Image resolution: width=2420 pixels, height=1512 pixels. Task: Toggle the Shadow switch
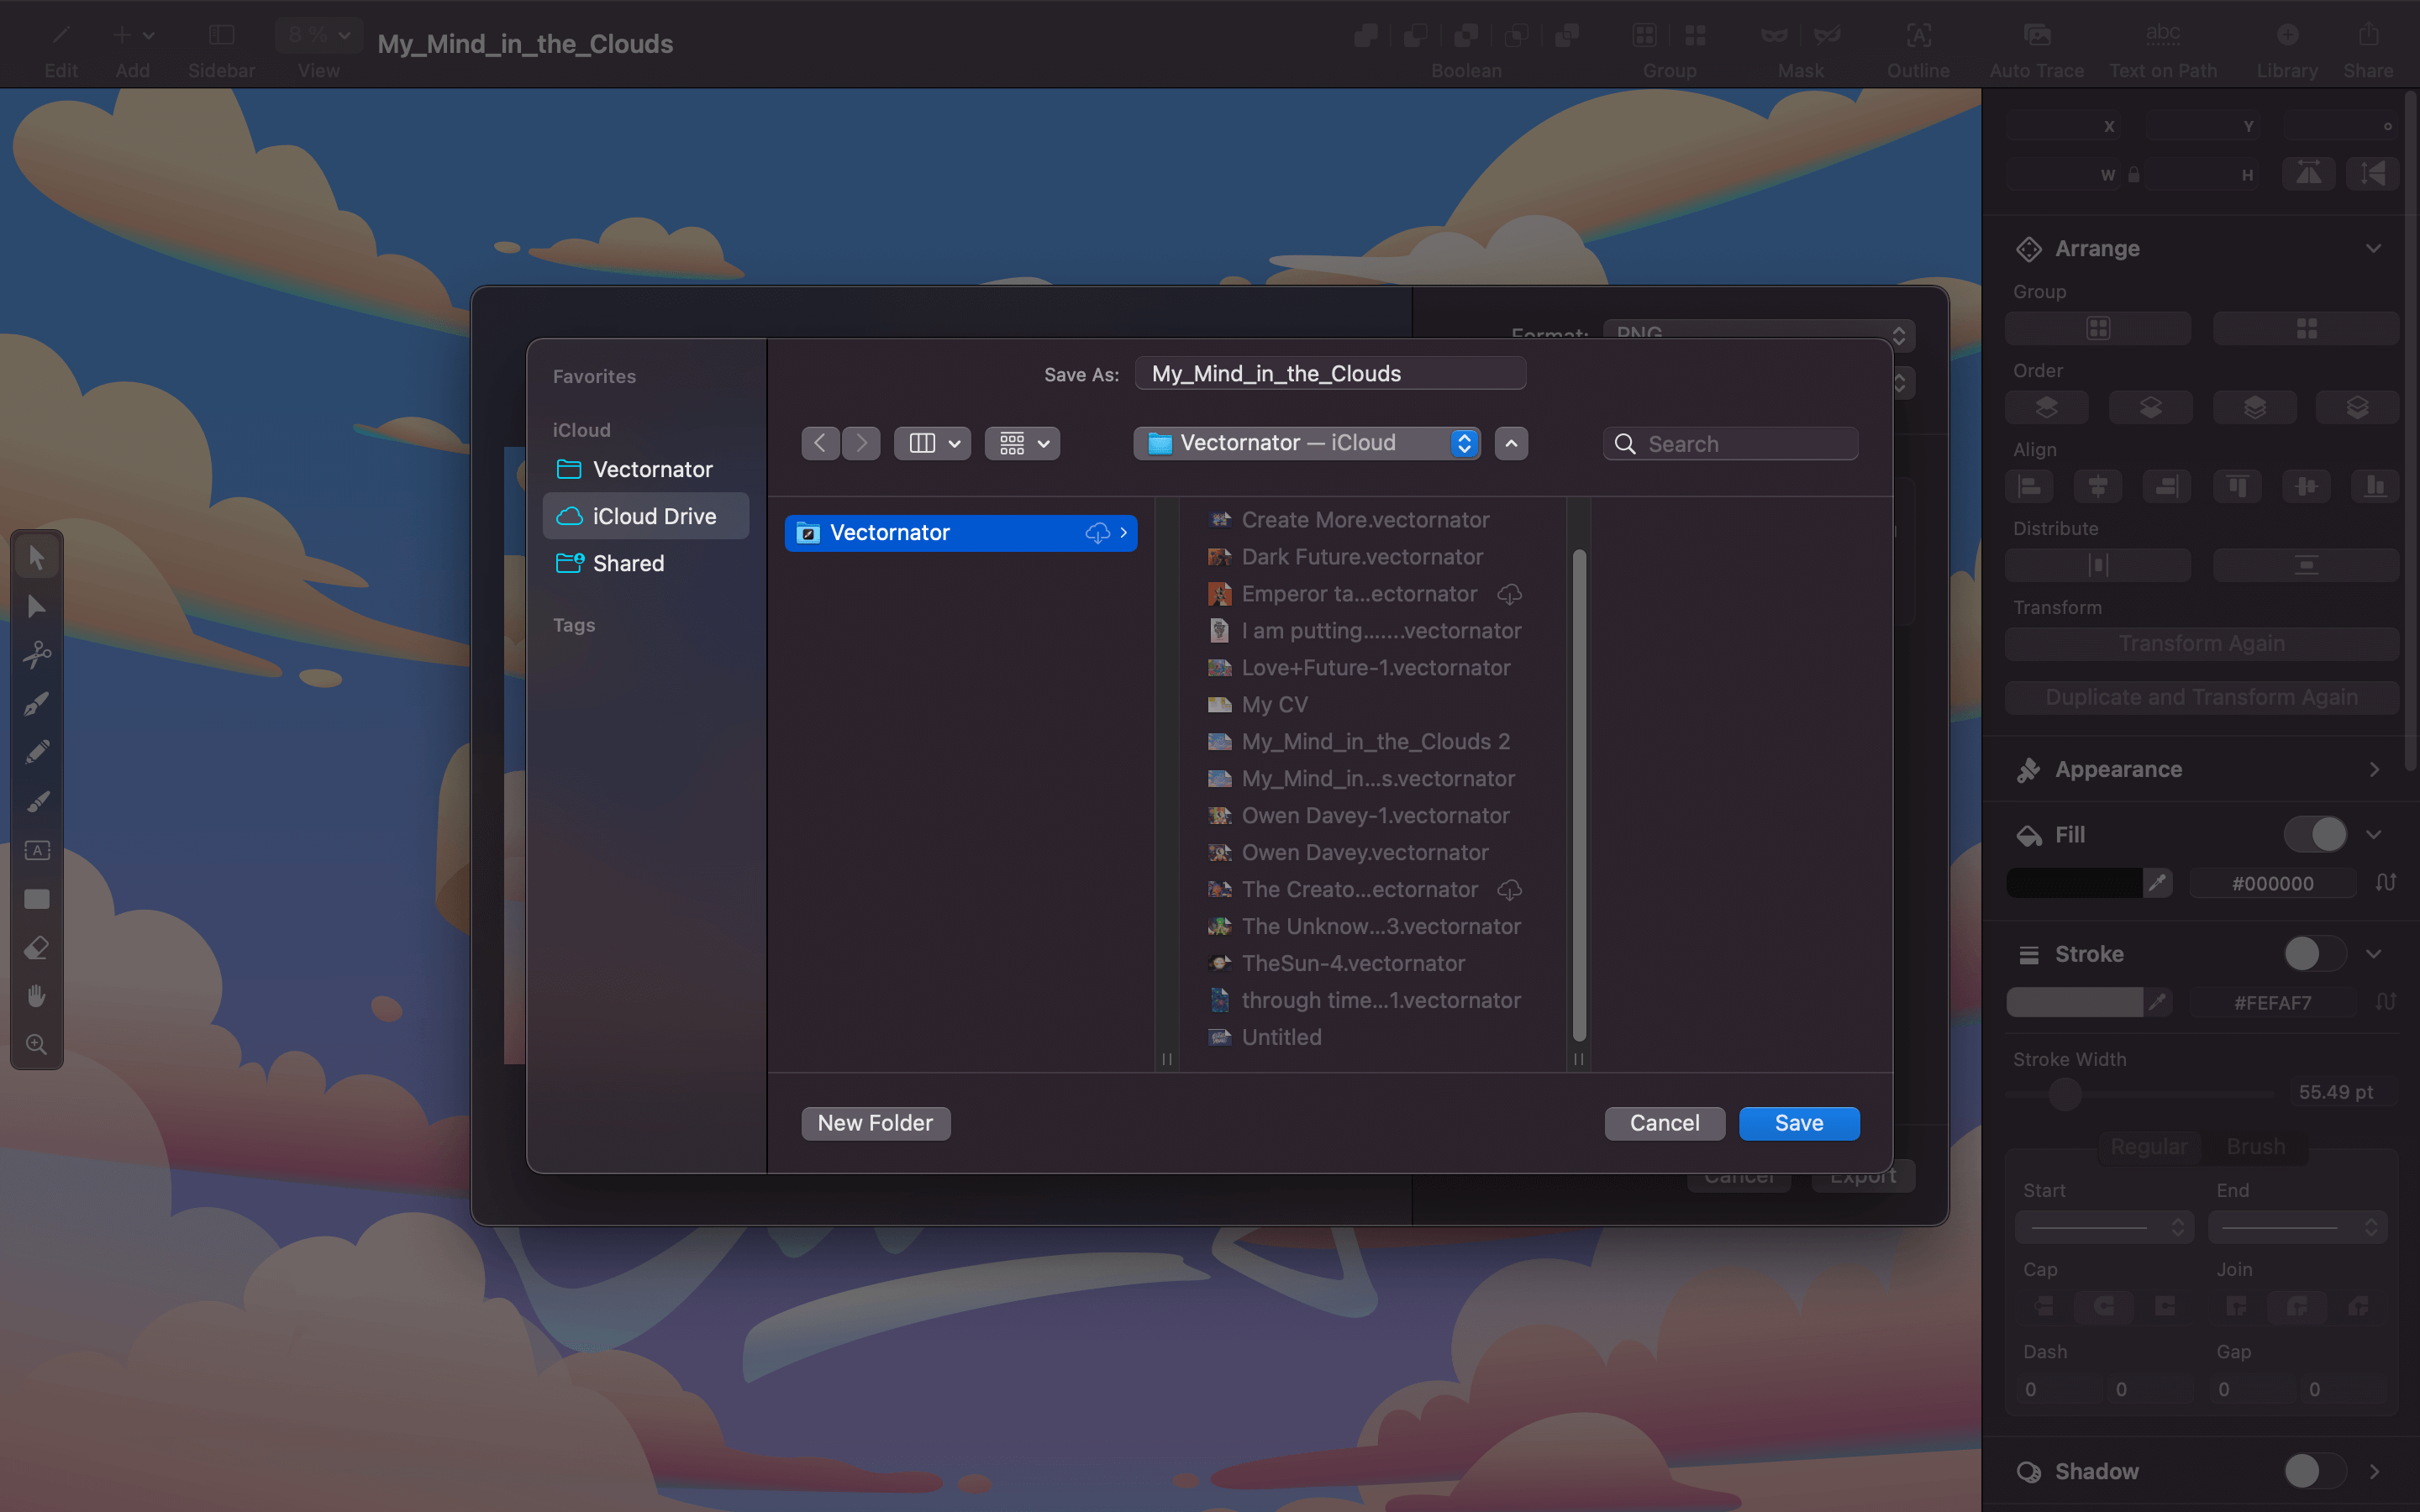[2315, 1470]
